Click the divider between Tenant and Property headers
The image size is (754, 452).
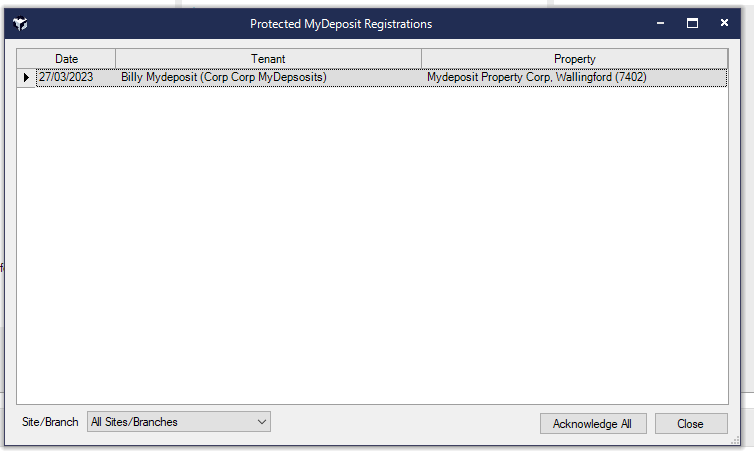[421, 59]
